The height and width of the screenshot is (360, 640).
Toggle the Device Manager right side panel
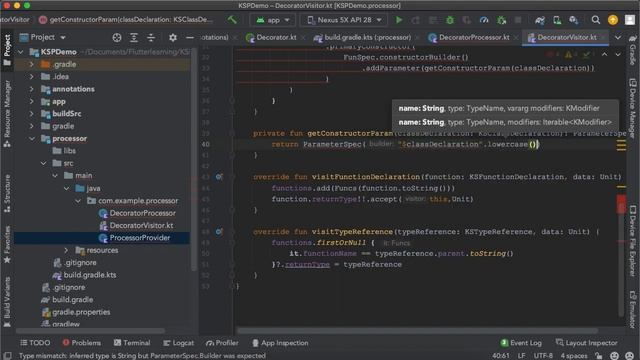click(633, 108)
